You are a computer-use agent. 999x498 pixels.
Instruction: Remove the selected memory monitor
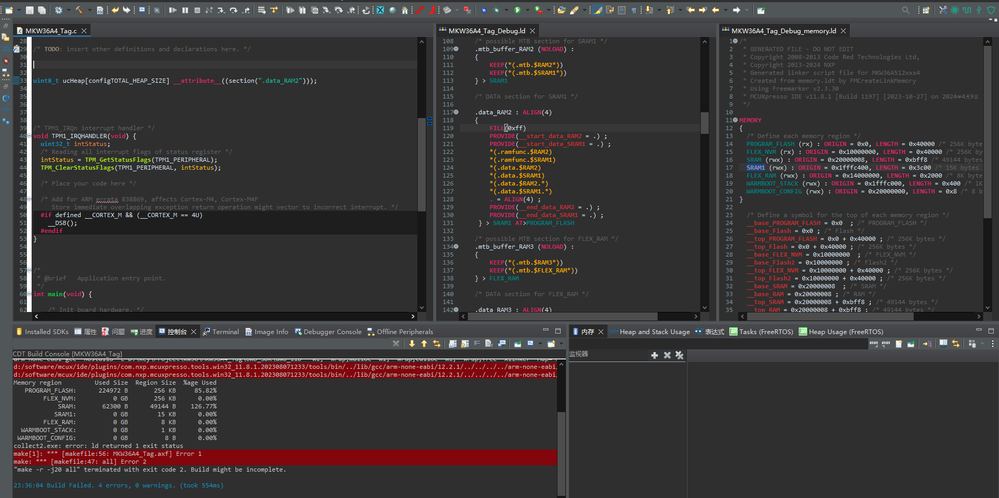click(x=667, y=354)
